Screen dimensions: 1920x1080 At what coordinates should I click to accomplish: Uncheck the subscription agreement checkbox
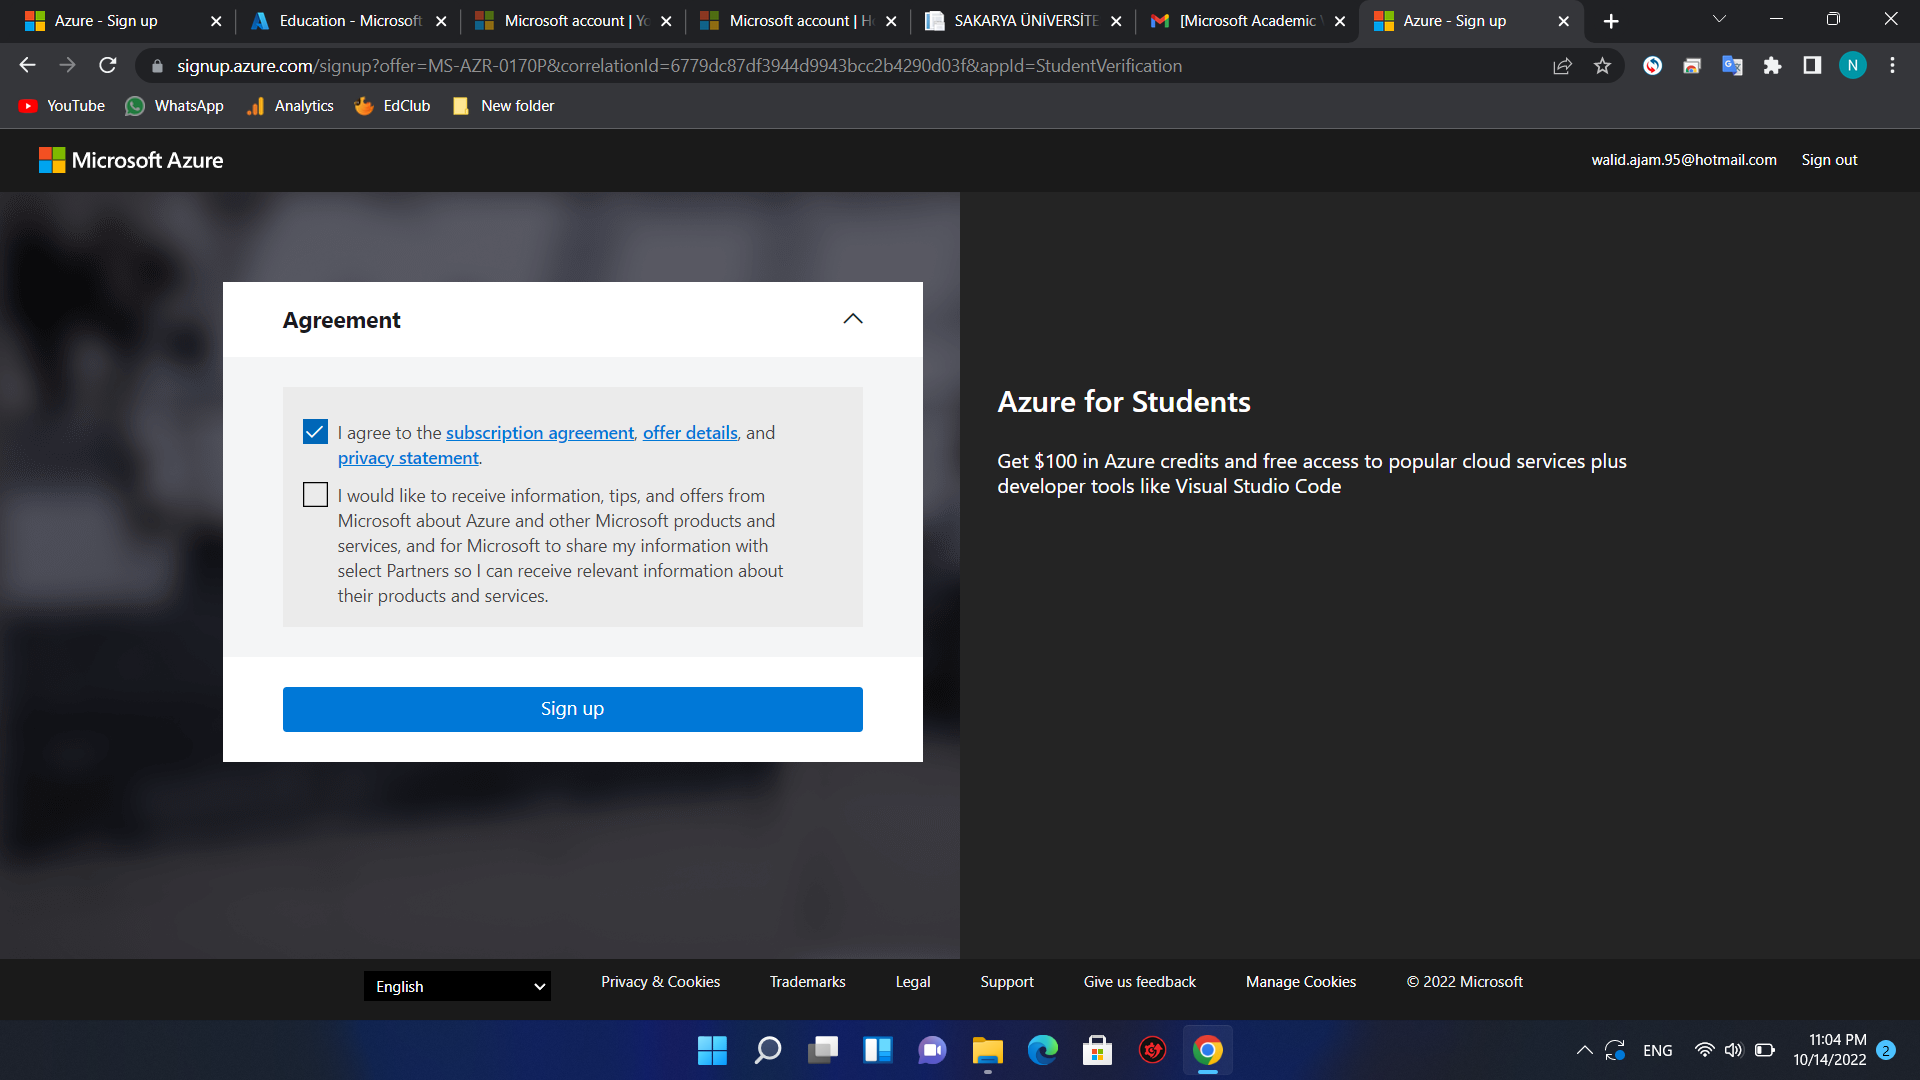coord(315,432)
